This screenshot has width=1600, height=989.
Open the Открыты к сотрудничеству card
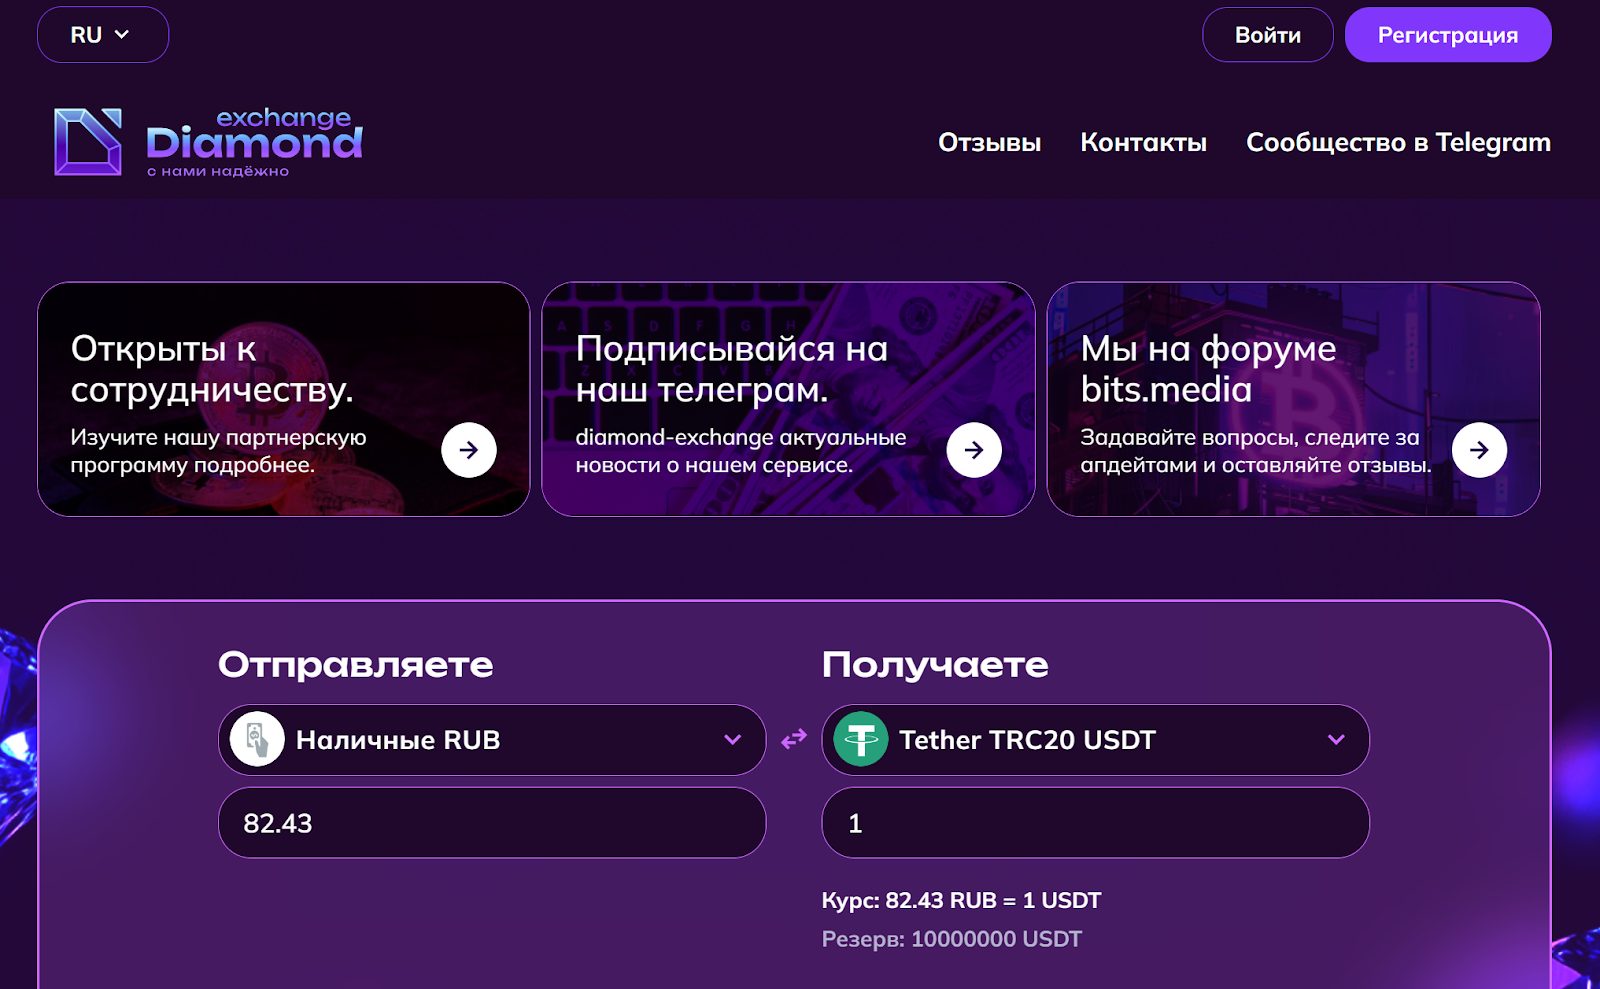(284, 399)
